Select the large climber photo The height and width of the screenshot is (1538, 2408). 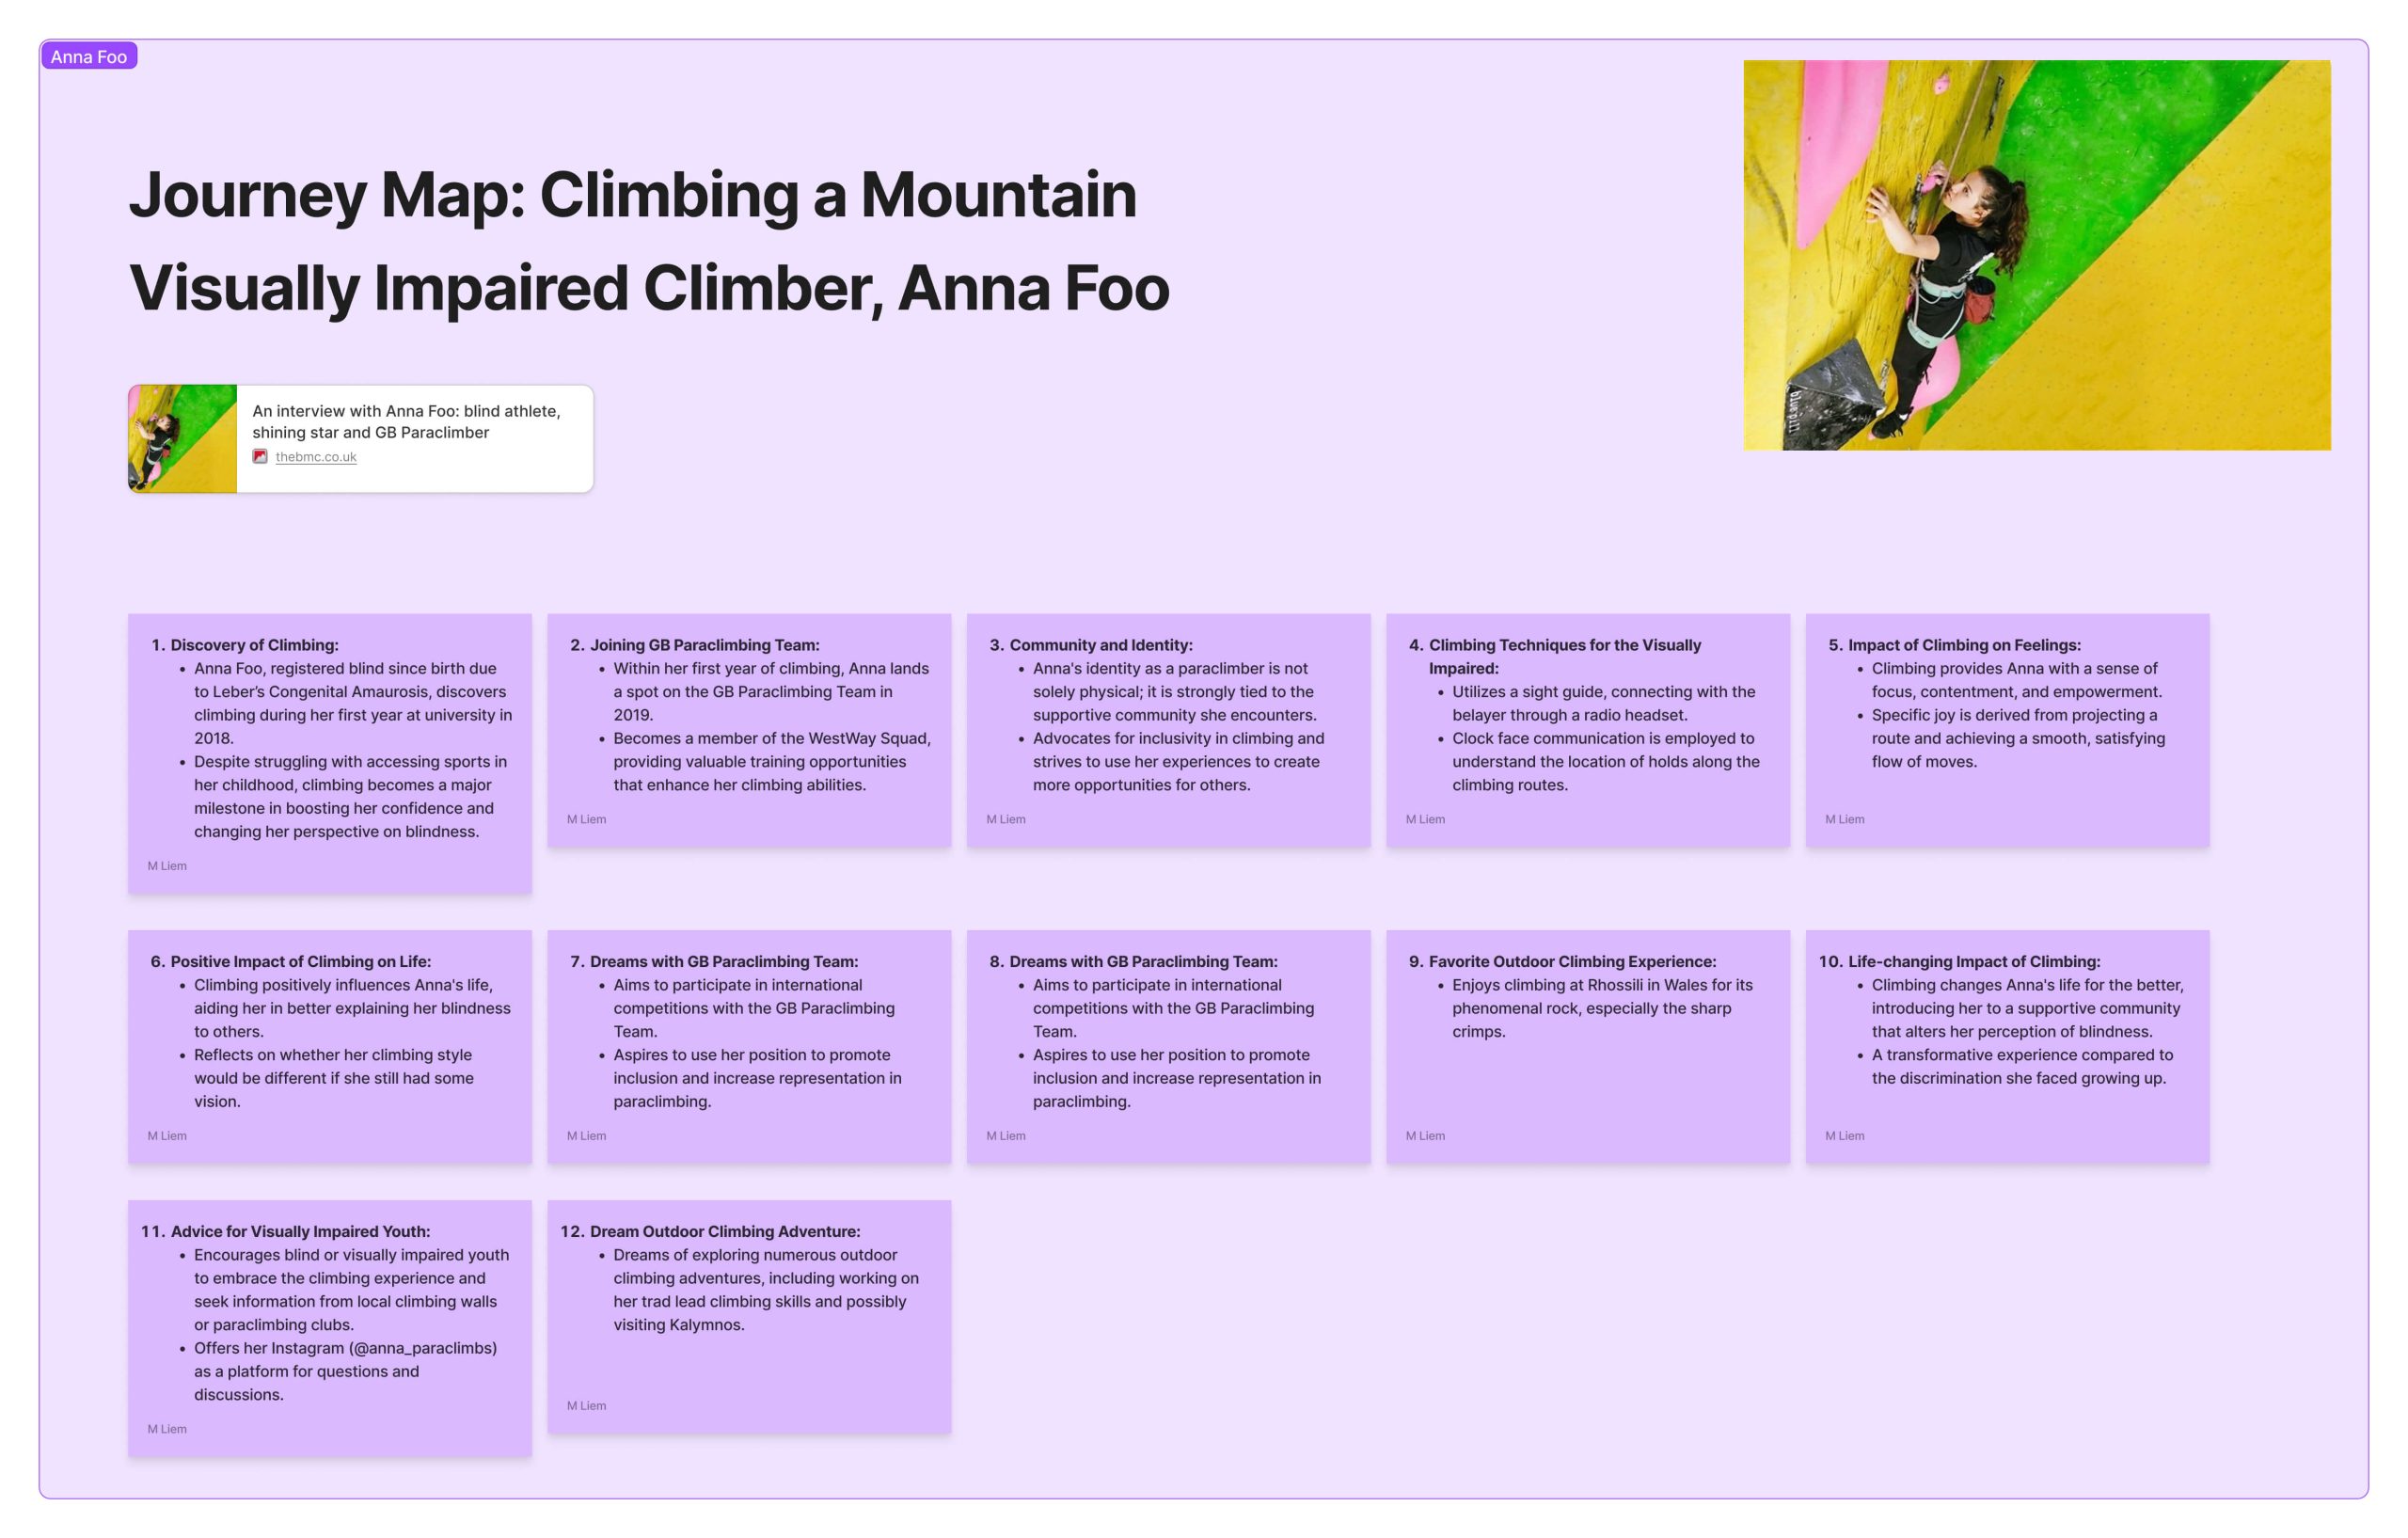pyautogui.click(x=2036, y=255)
